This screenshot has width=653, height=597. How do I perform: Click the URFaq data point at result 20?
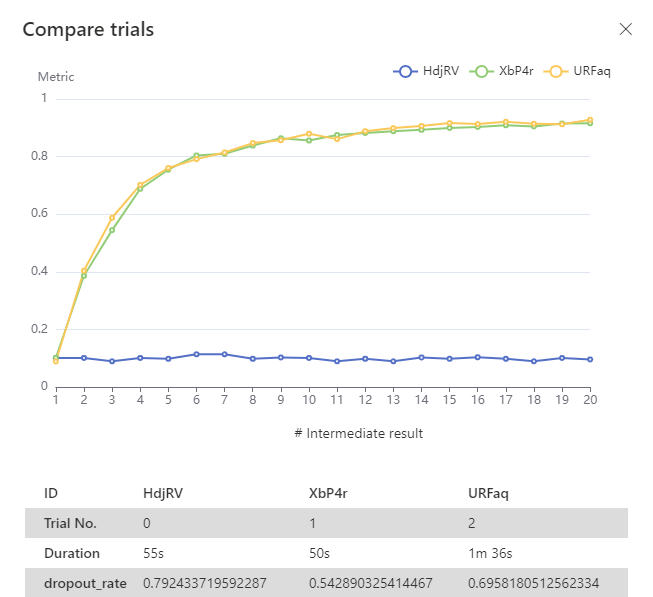(x=590, y=120)
